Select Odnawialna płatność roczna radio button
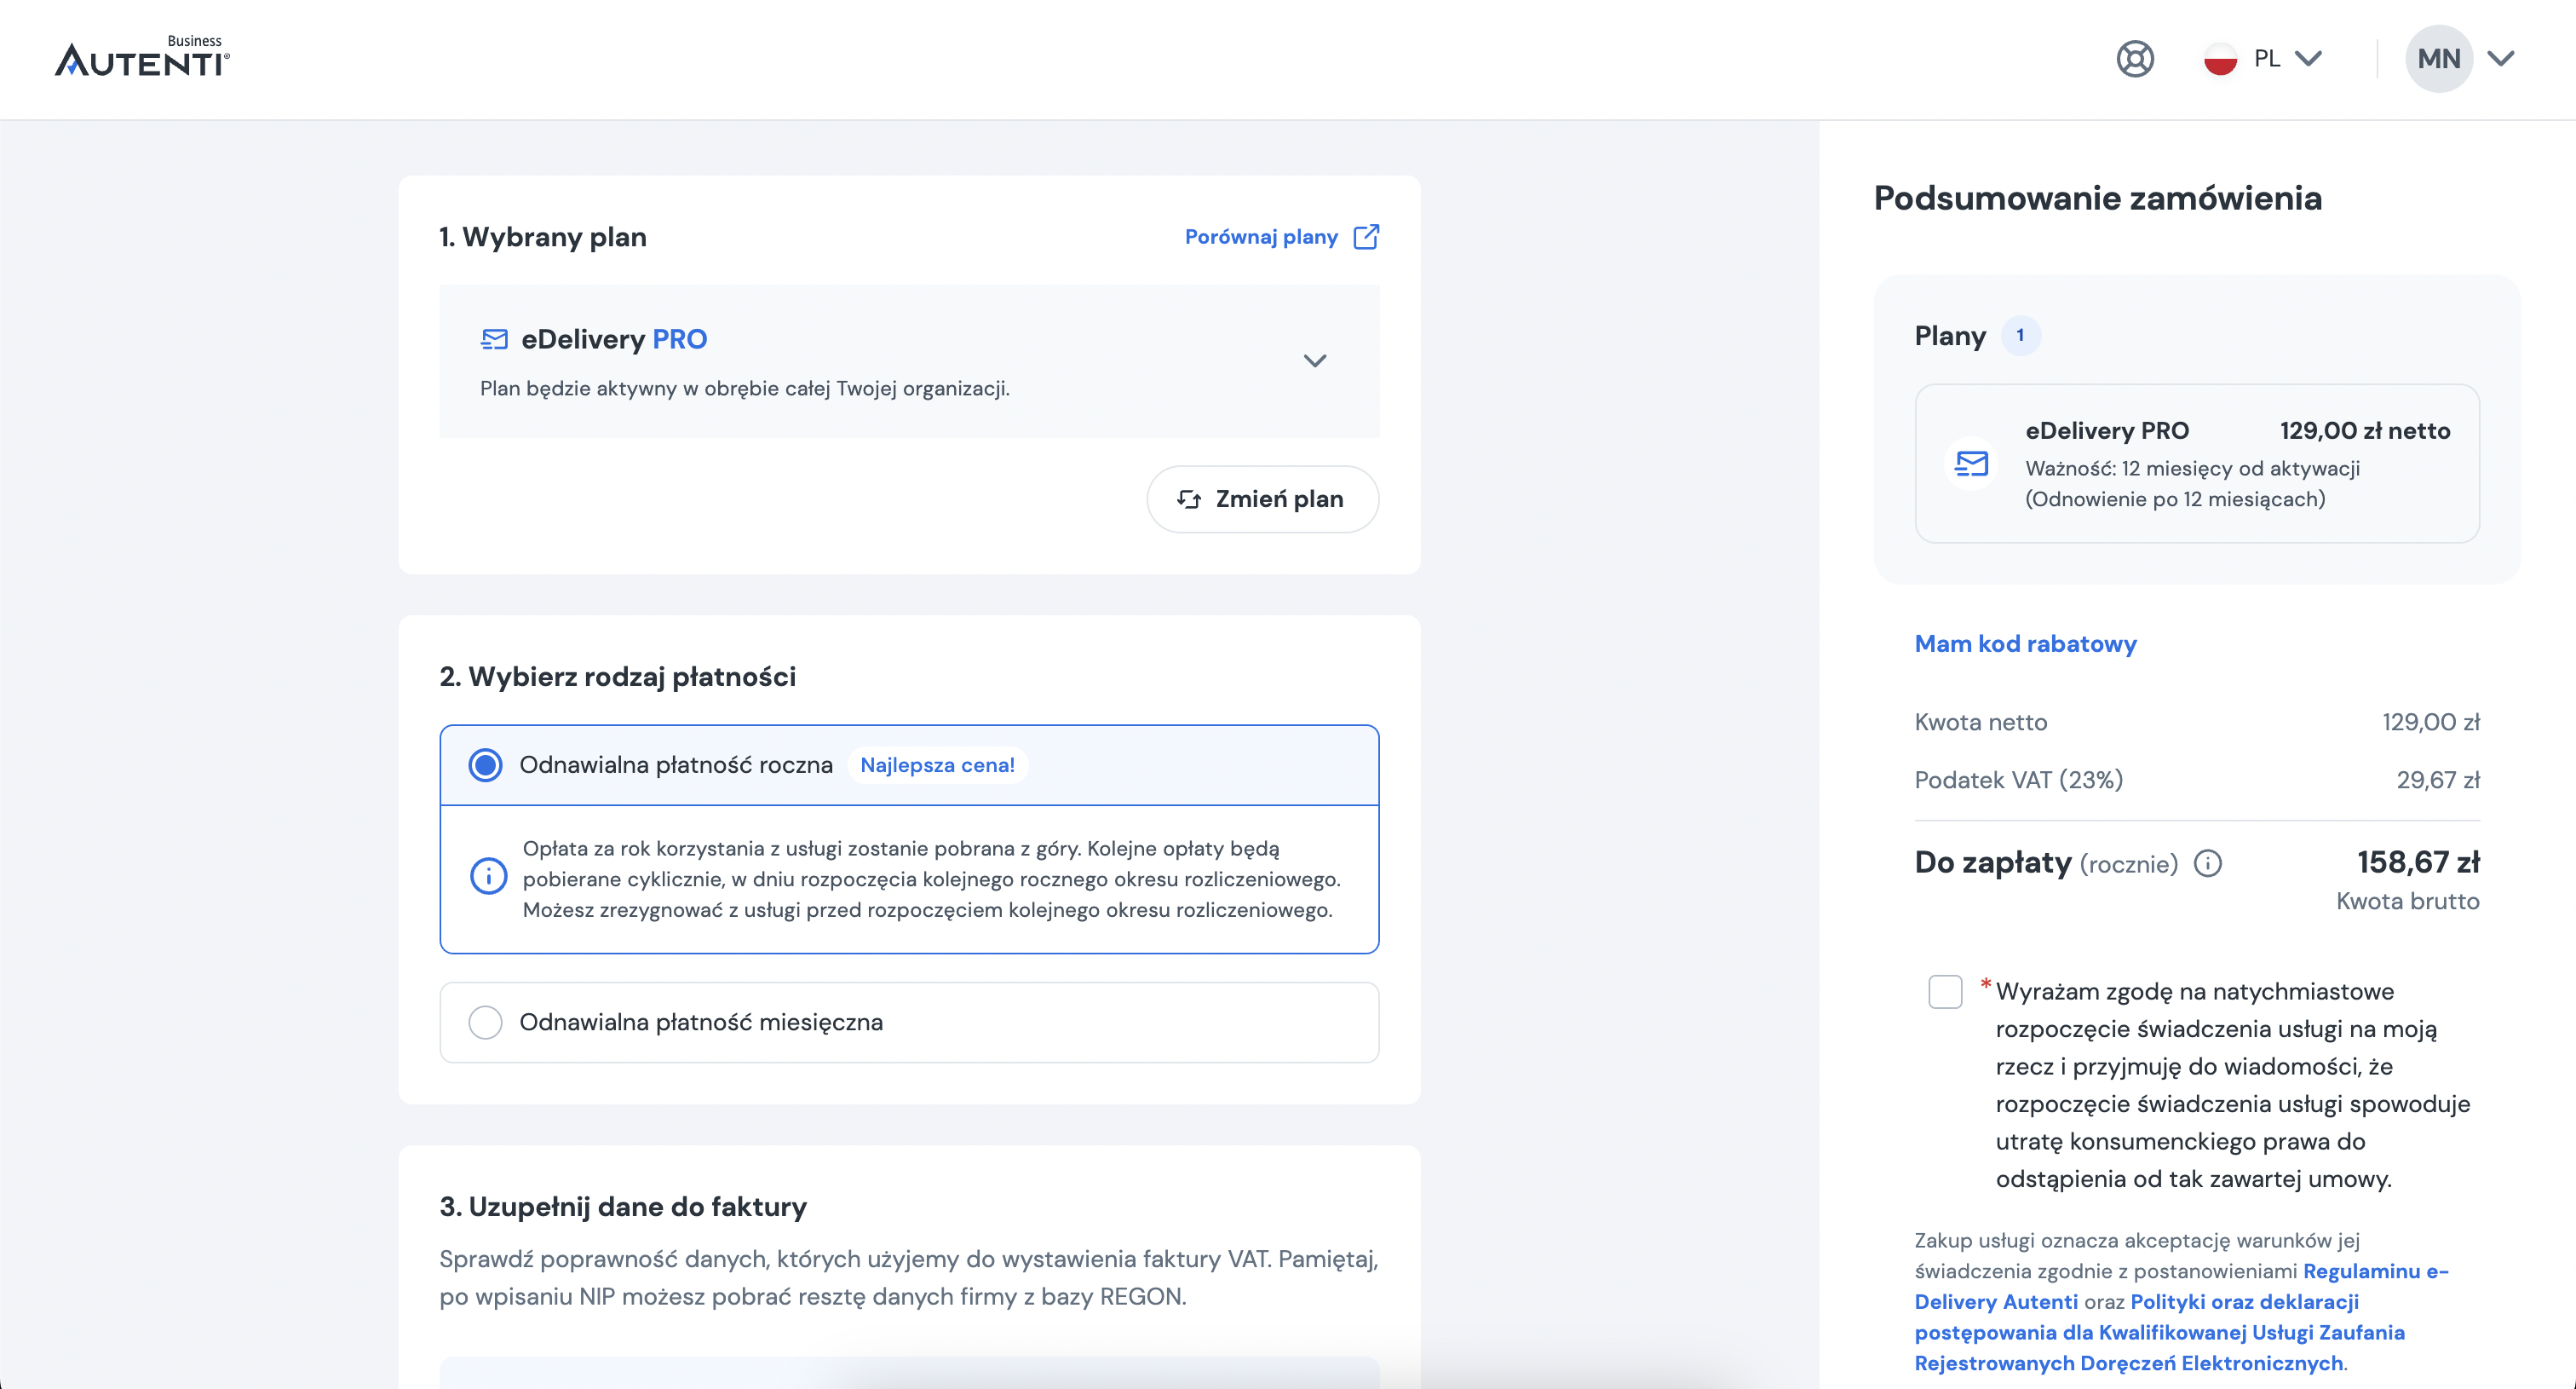Screen dimensions: 2576x1389 (x=486, y=766)
